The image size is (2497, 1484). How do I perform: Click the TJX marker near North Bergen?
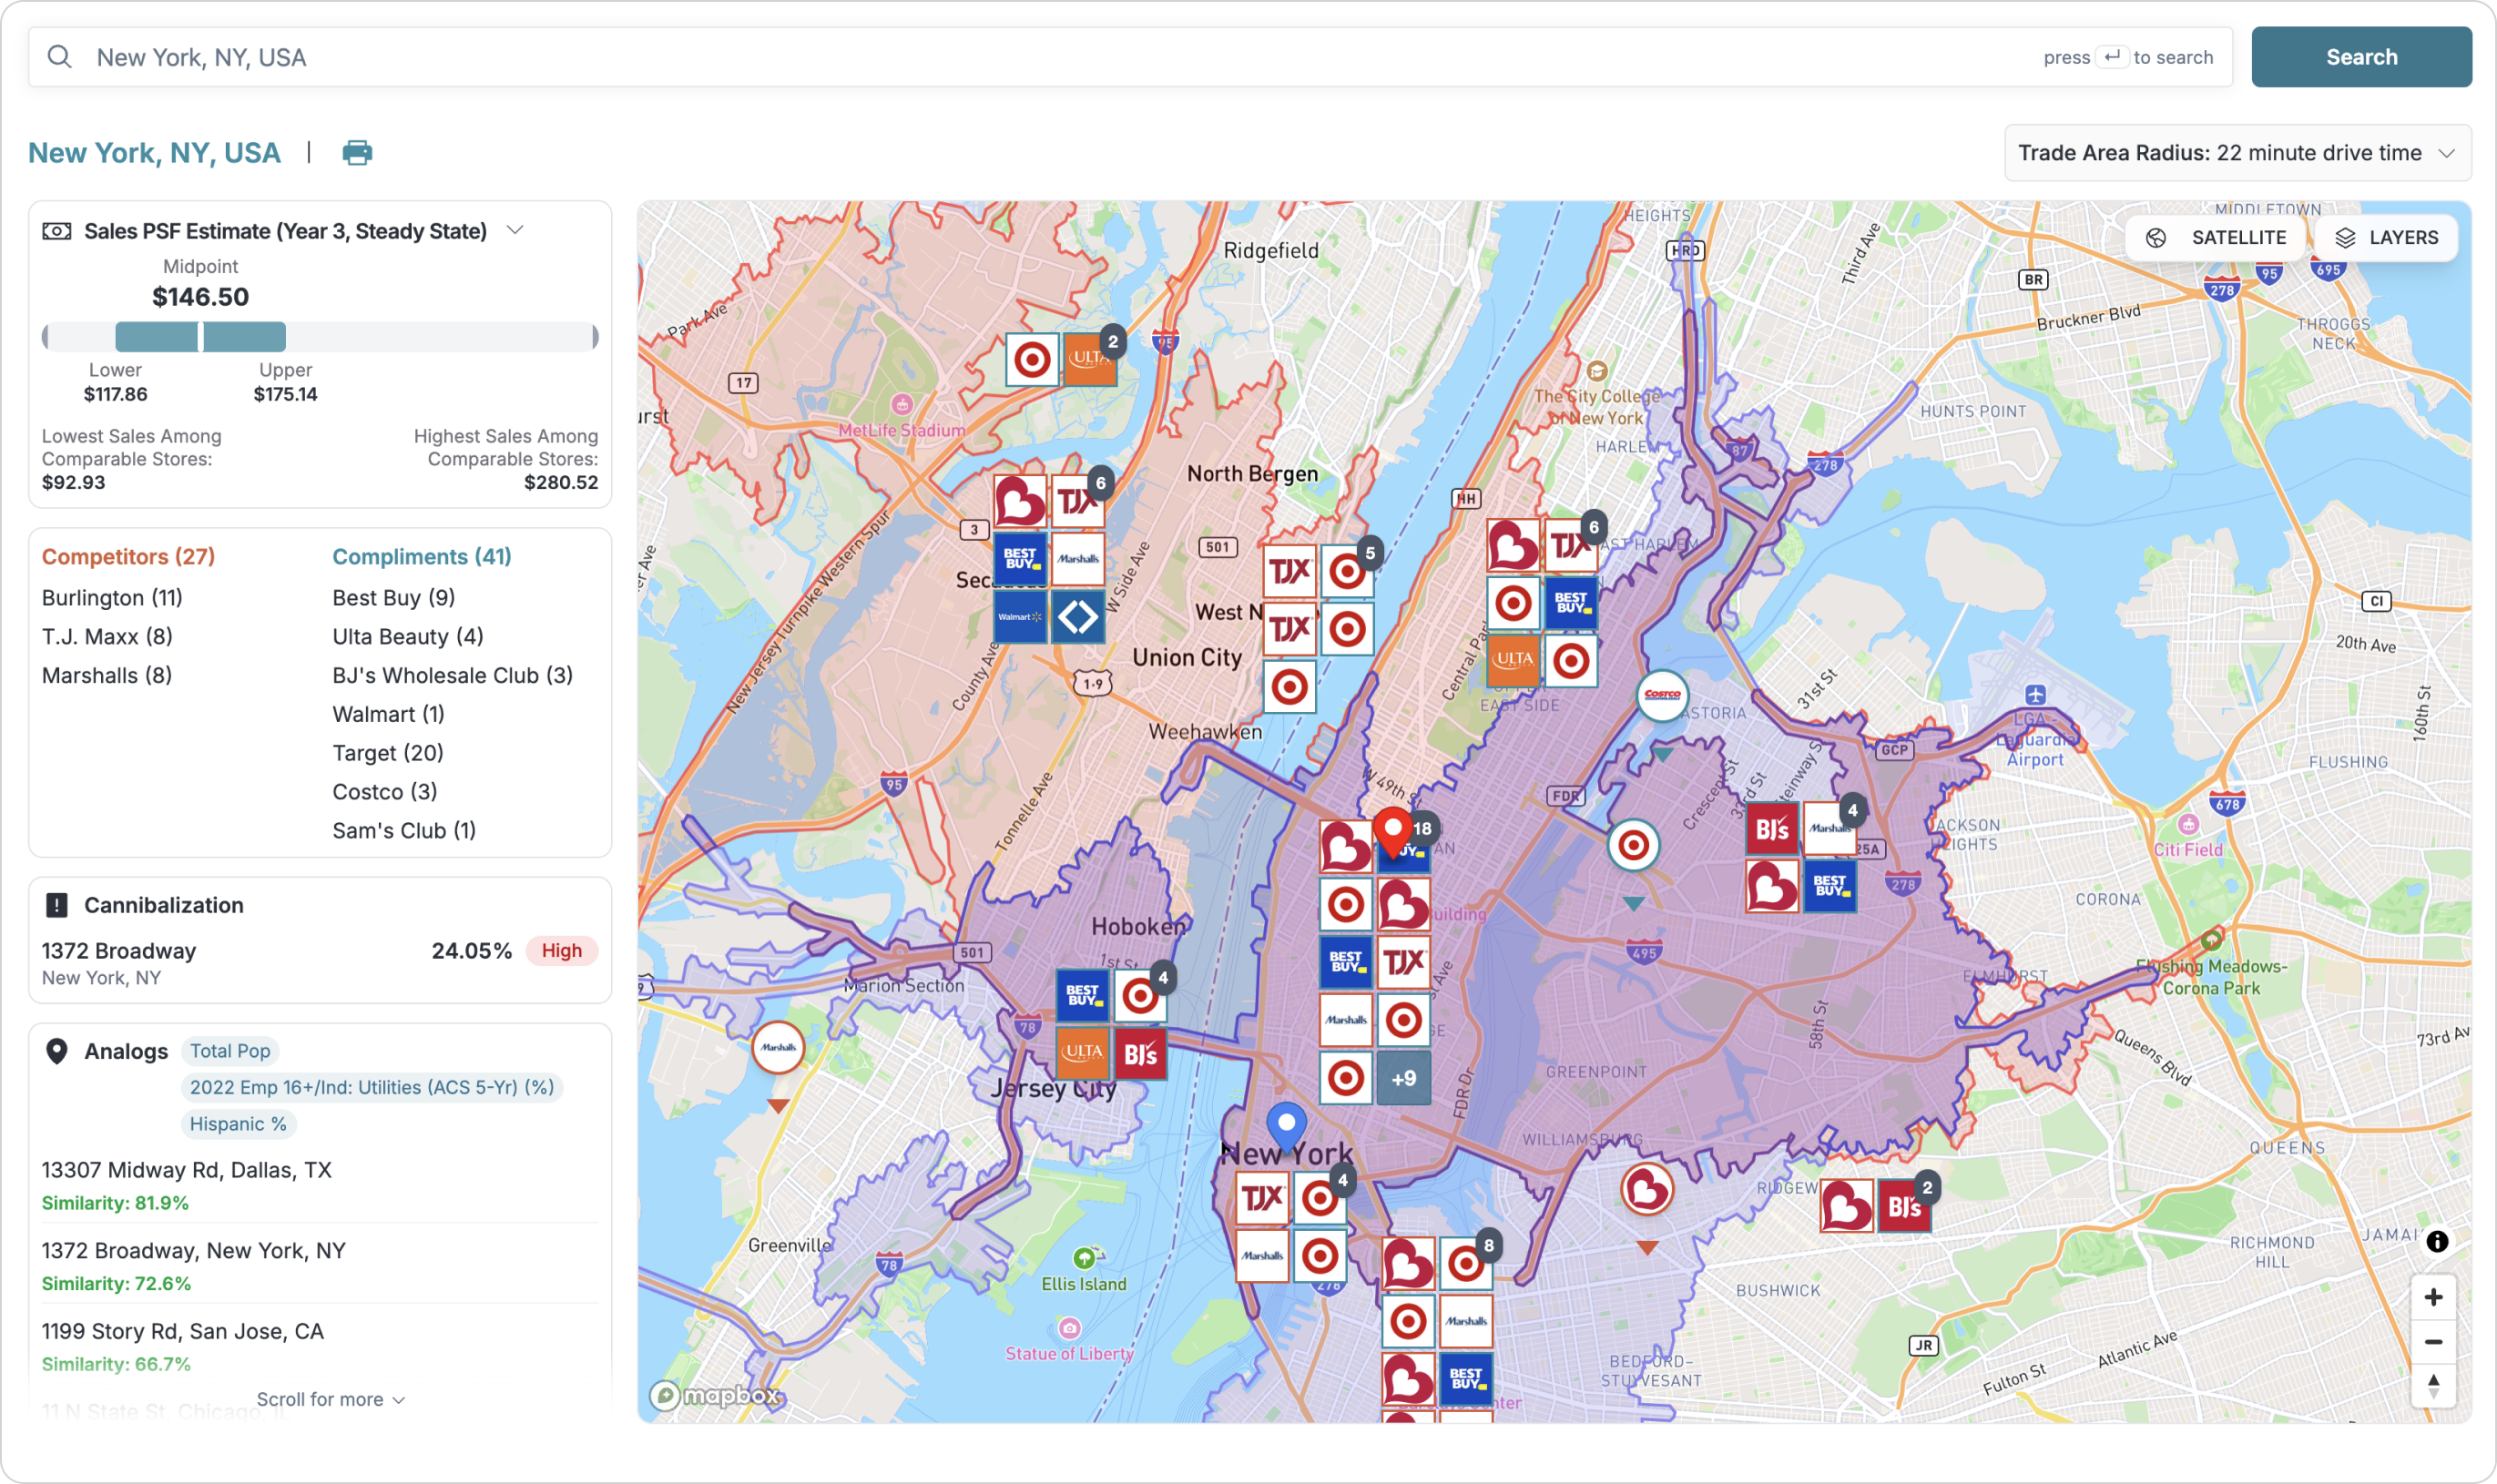coord(1289,572)
